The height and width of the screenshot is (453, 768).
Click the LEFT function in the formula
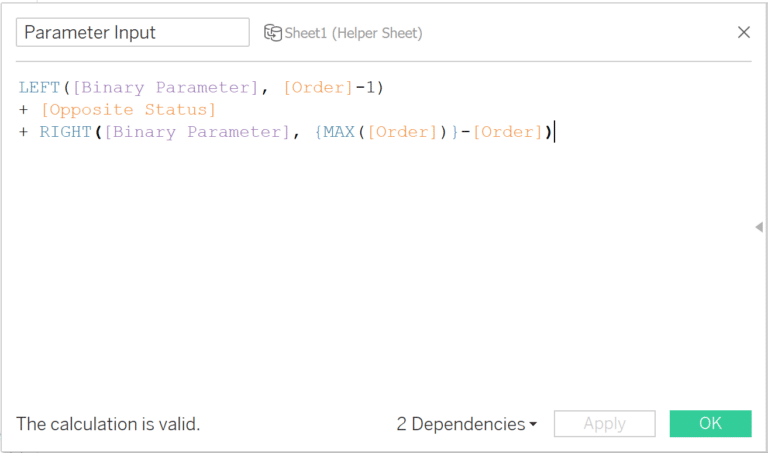[x=39, y=88]
